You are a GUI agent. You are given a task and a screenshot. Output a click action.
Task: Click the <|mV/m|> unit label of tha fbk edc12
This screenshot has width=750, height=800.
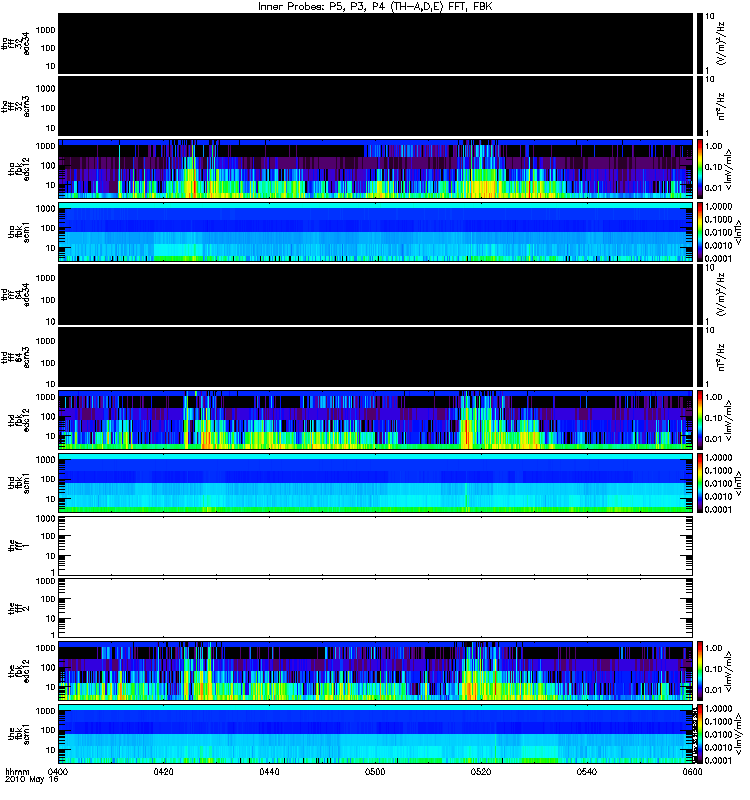point(729,169)
